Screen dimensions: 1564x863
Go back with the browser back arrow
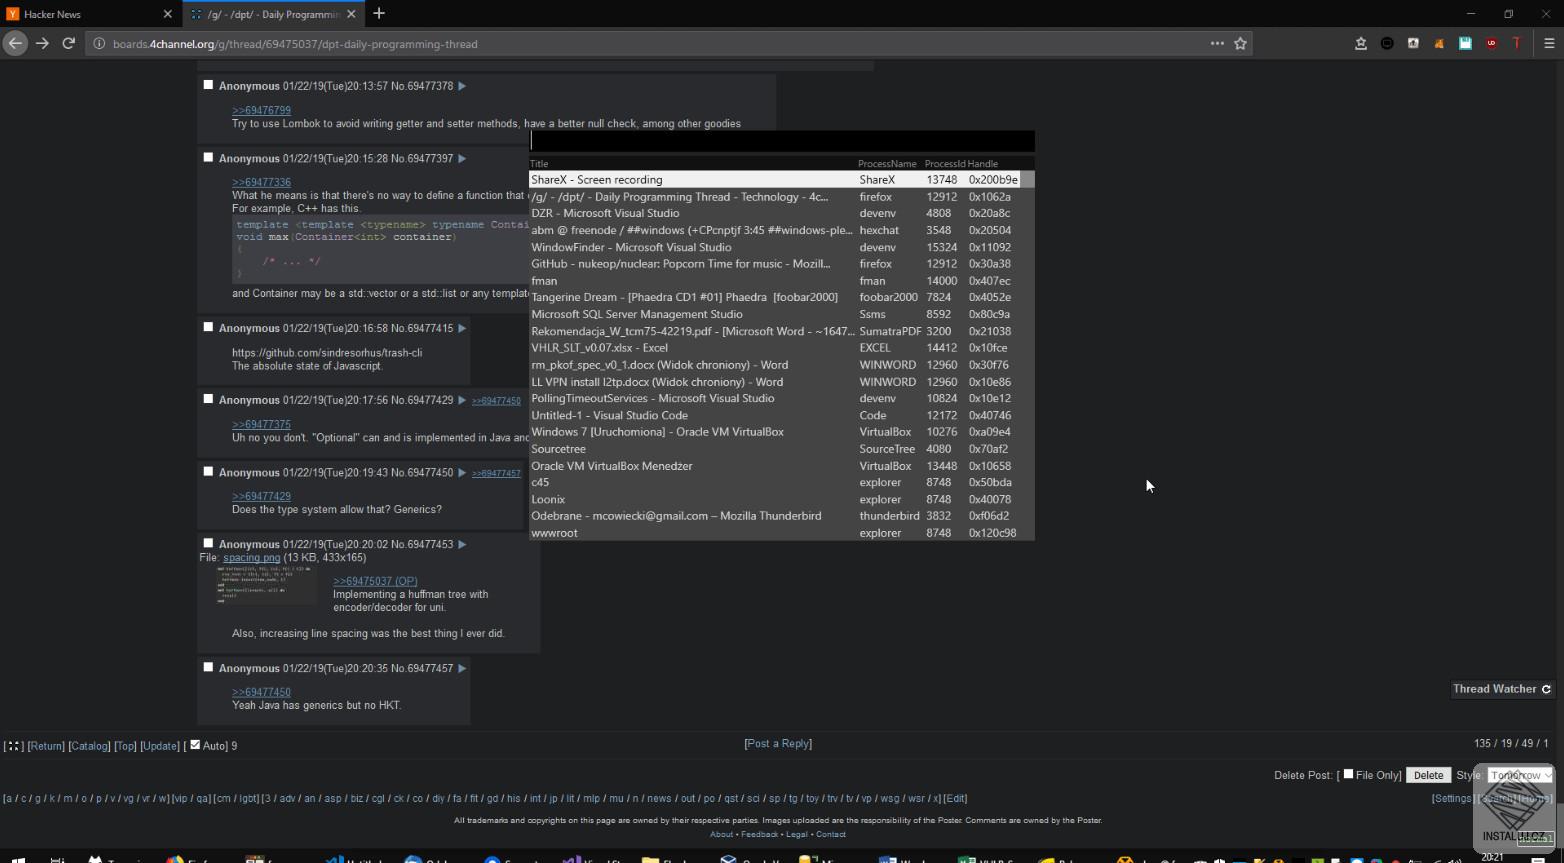15,44
